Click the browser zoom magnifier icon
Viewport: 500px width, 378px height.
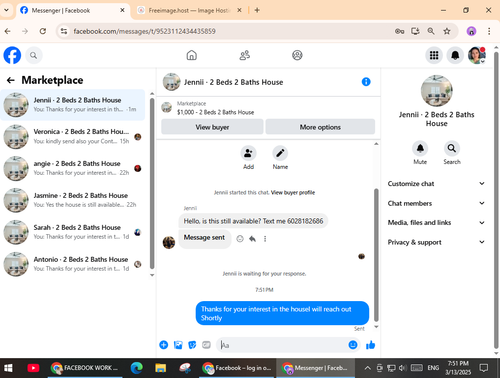coord(431,31)
